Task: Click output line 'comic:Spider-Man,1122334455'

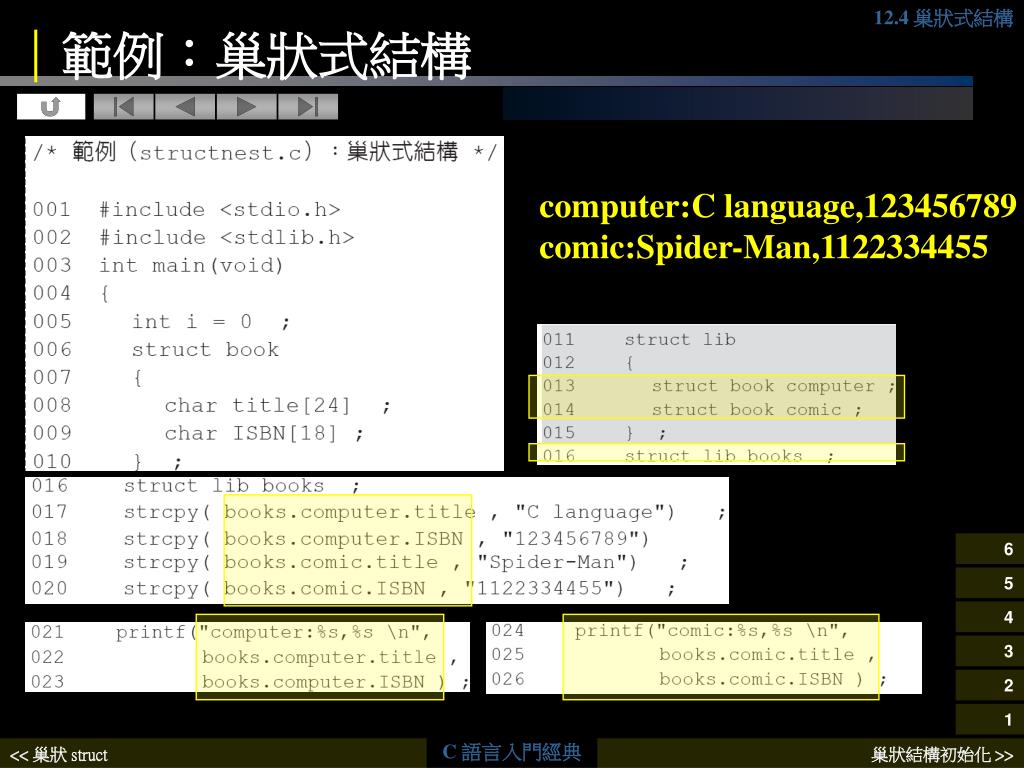Action: (763, 248)
